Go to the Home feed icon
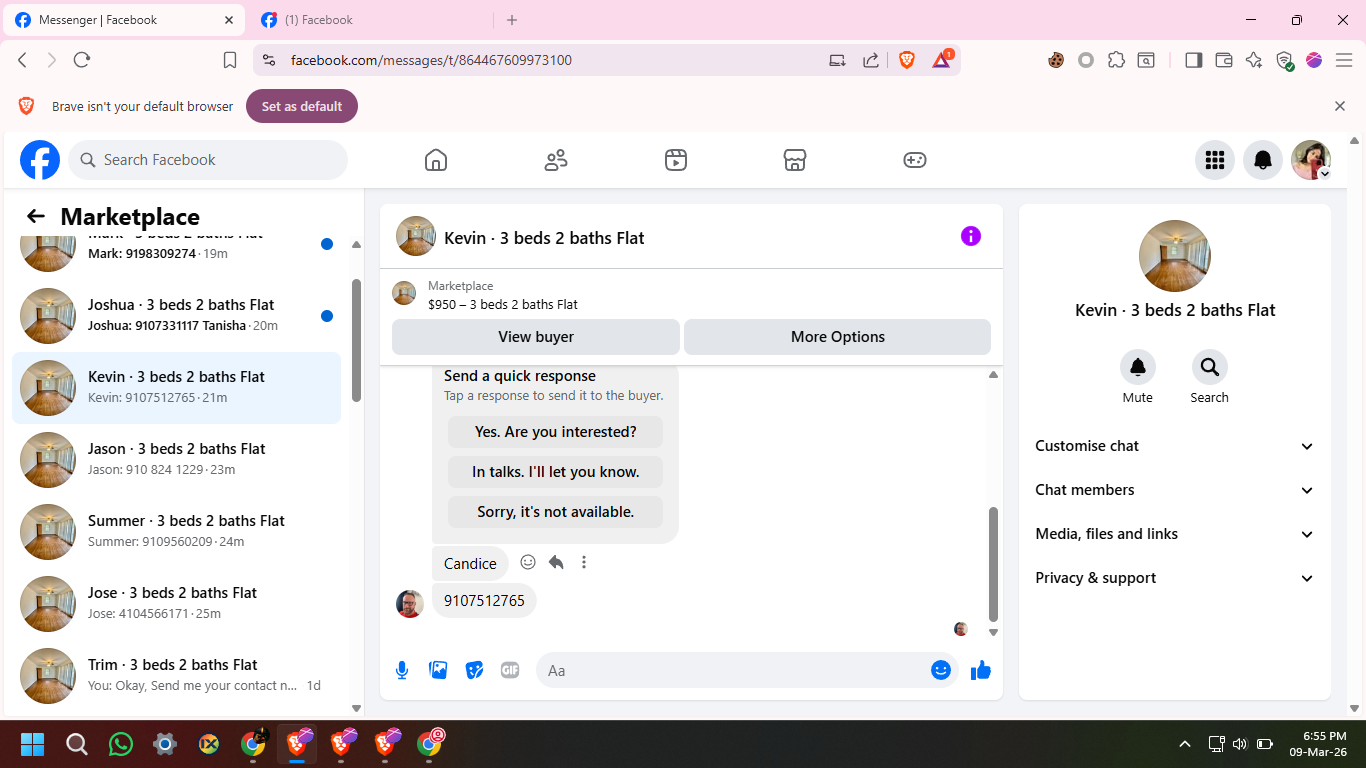Image resolution: width=1366 pixels, height=768 pixels. tap(436, 160)
